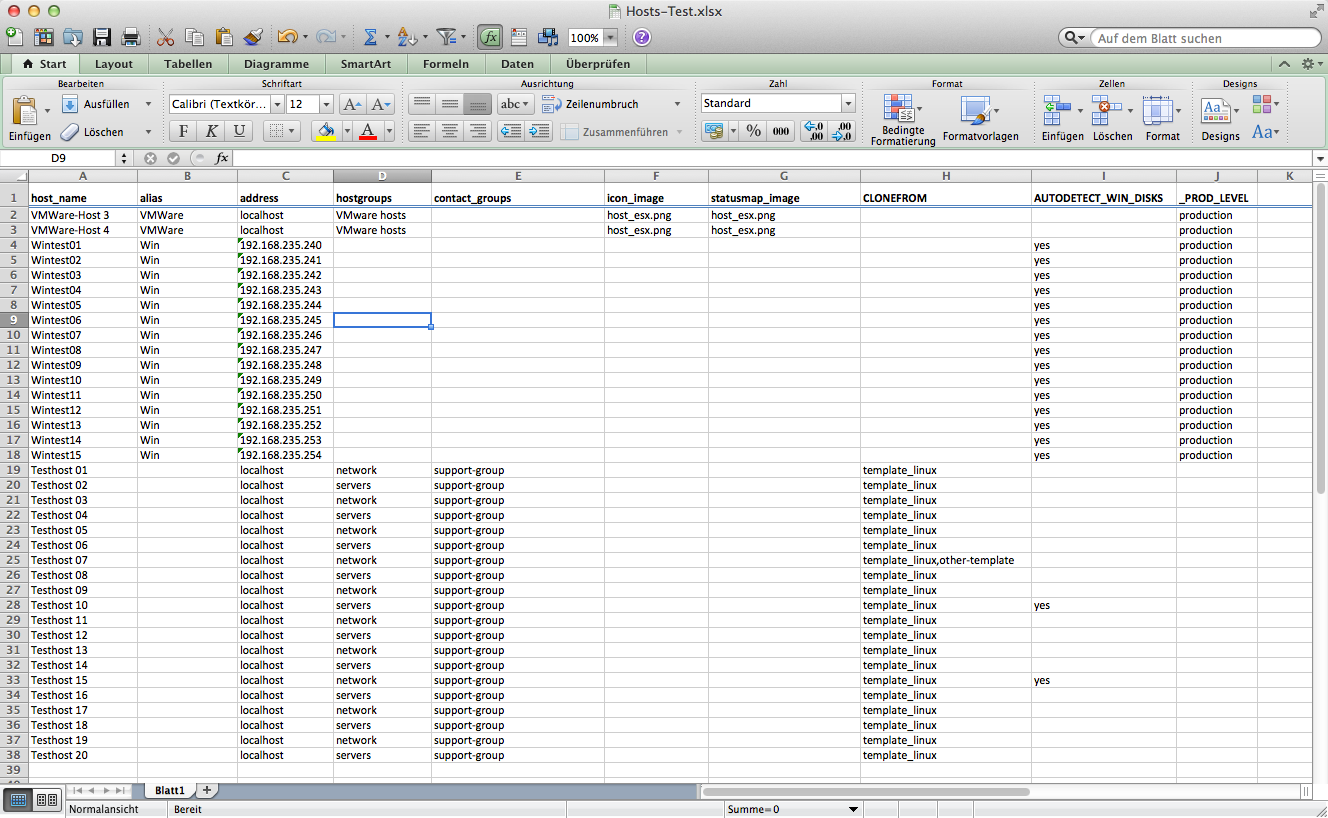Viewport: 1328px width, 818px height.
Task: Select the Blatt1 sheet tab
Action: click(170, 790)
